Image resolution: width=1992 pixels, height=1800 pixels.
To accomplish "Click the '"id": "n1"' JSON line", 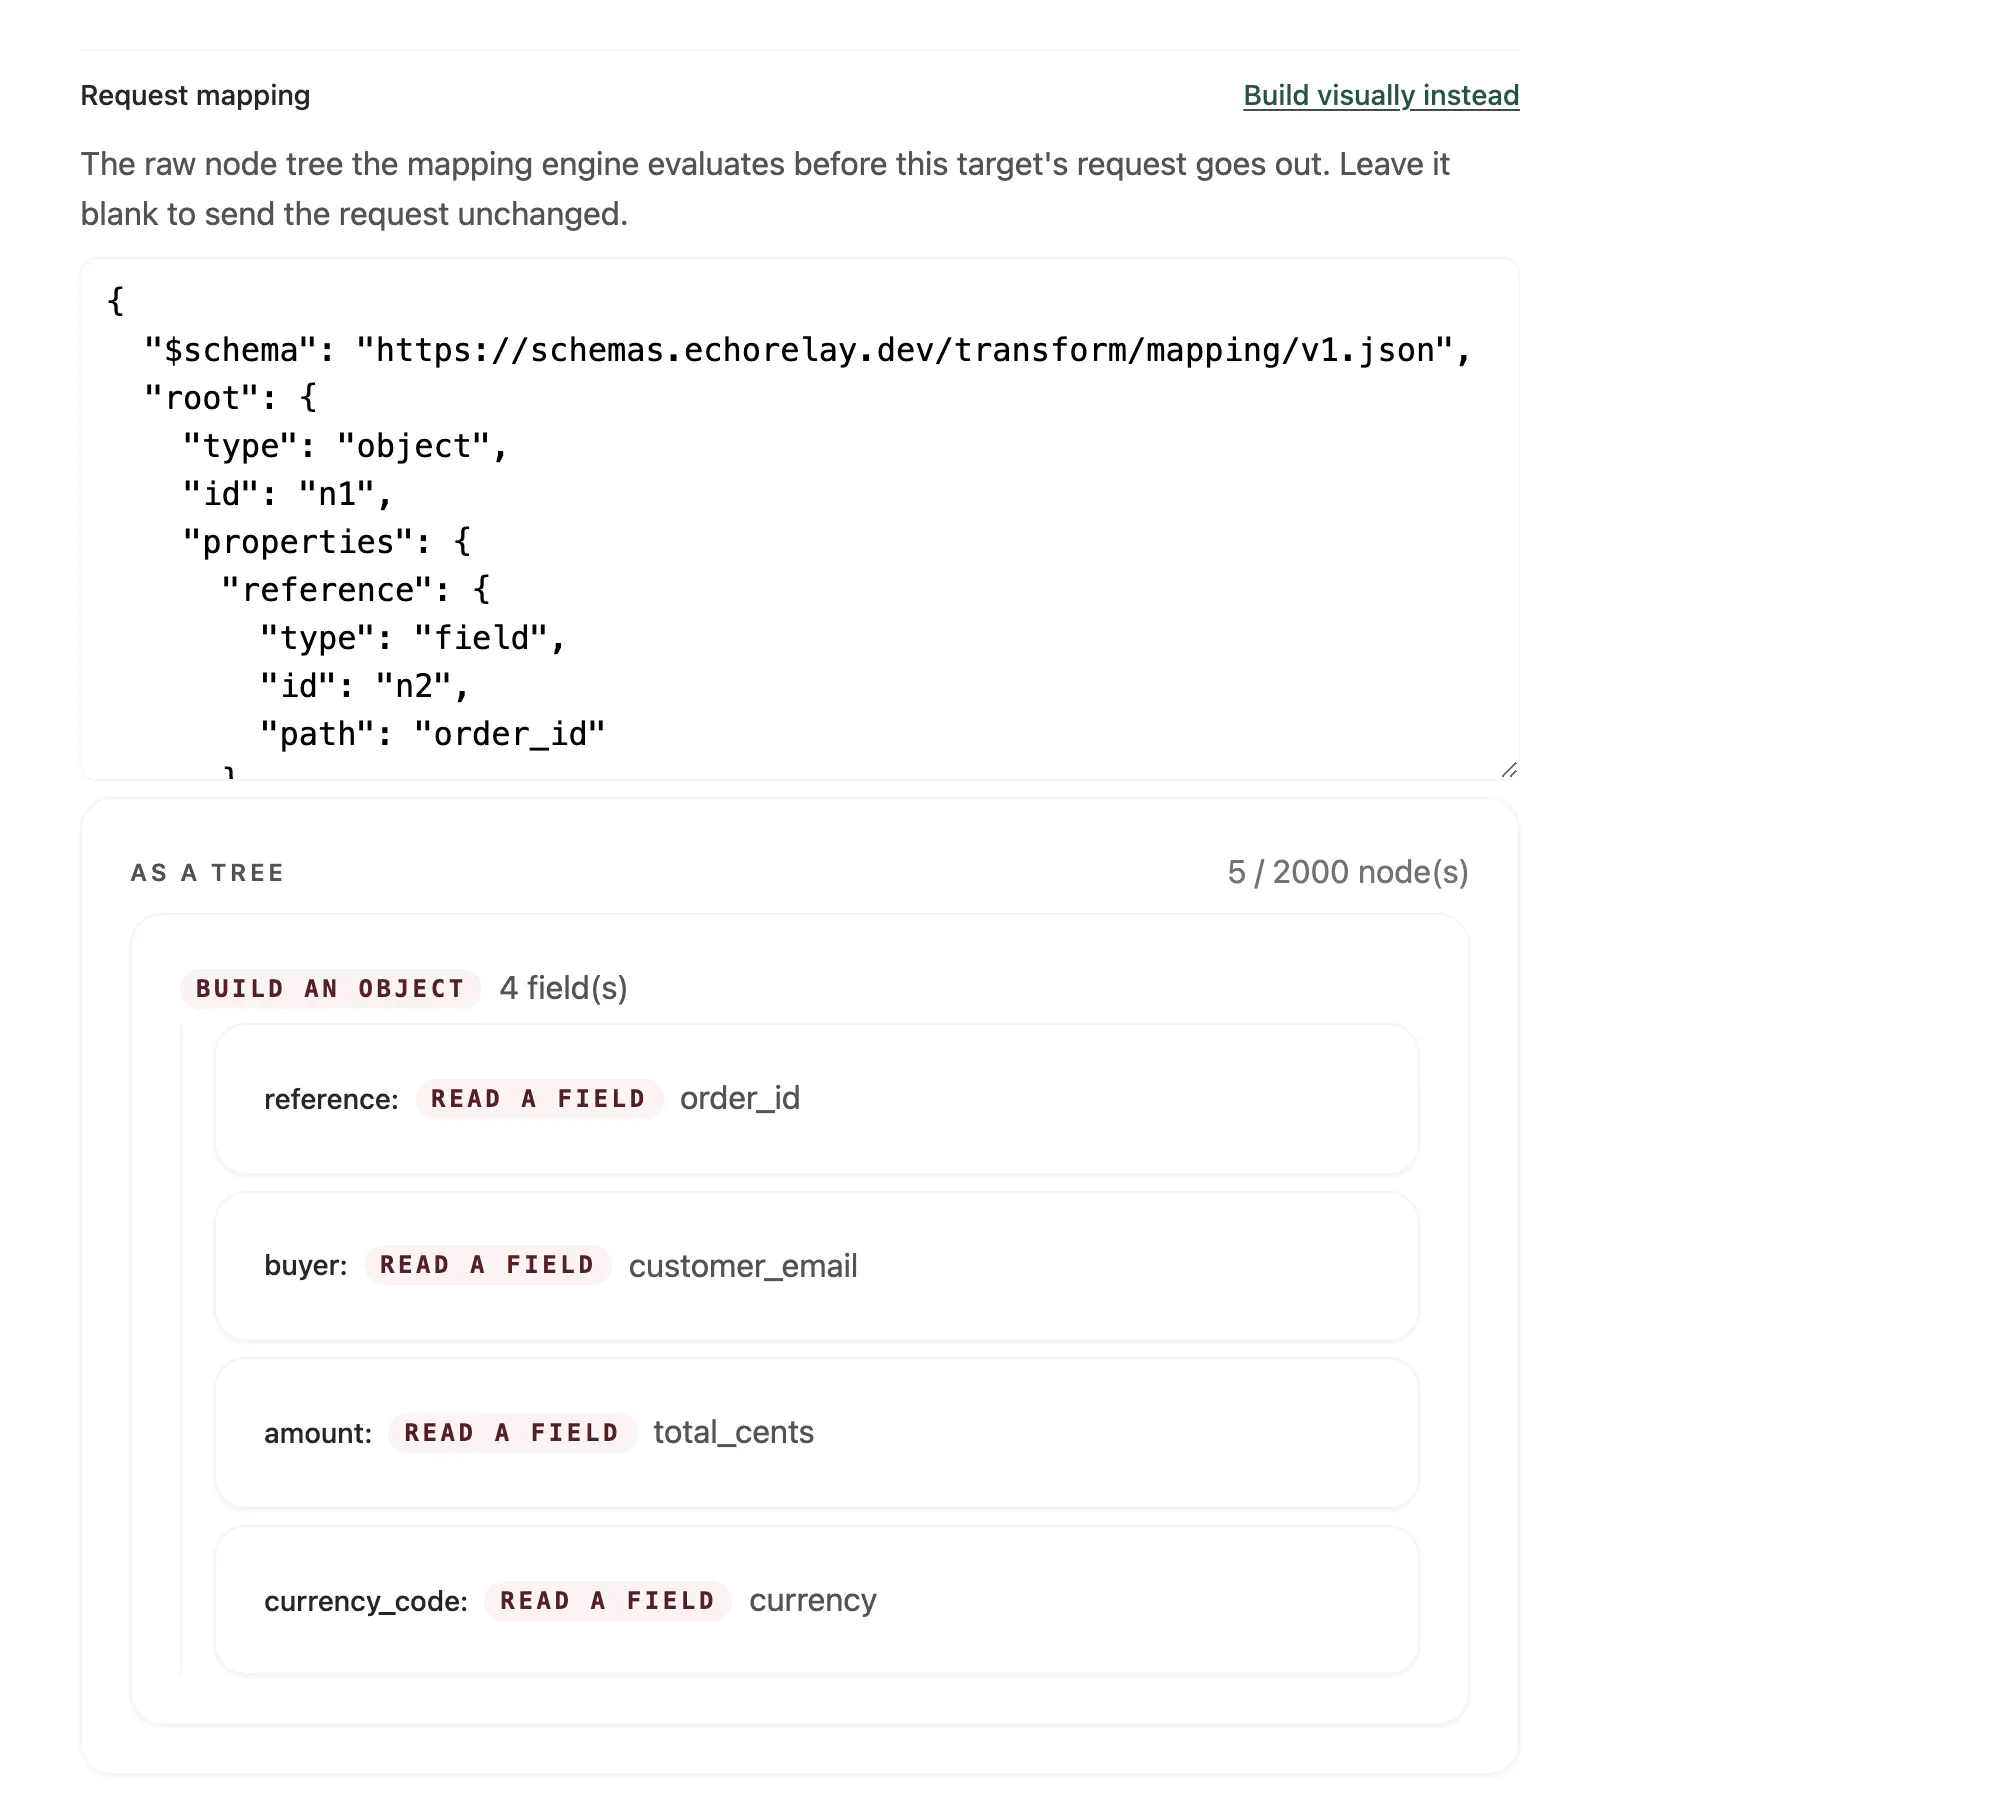I will (x=287, y=494).
